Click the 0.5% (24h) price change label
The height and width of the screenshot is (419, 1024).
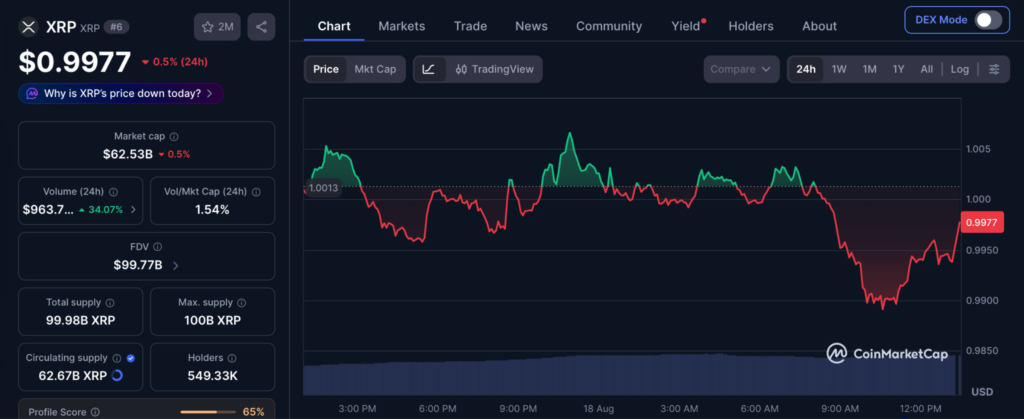tap(175, 62)
